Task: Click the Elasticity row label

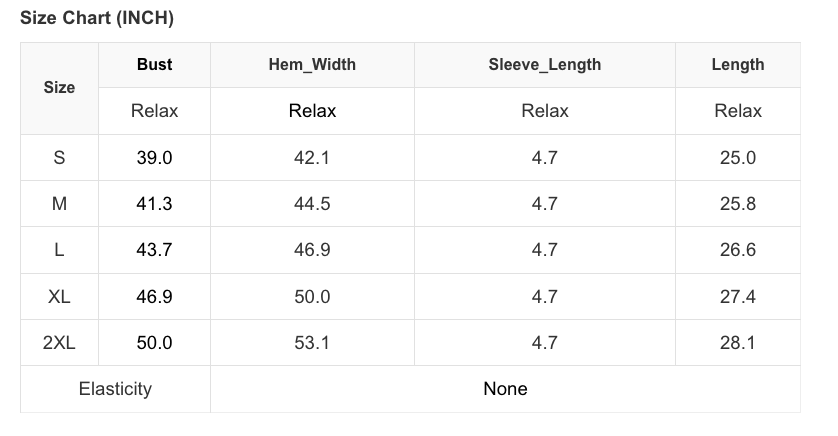Action: [x=115, y=389]
